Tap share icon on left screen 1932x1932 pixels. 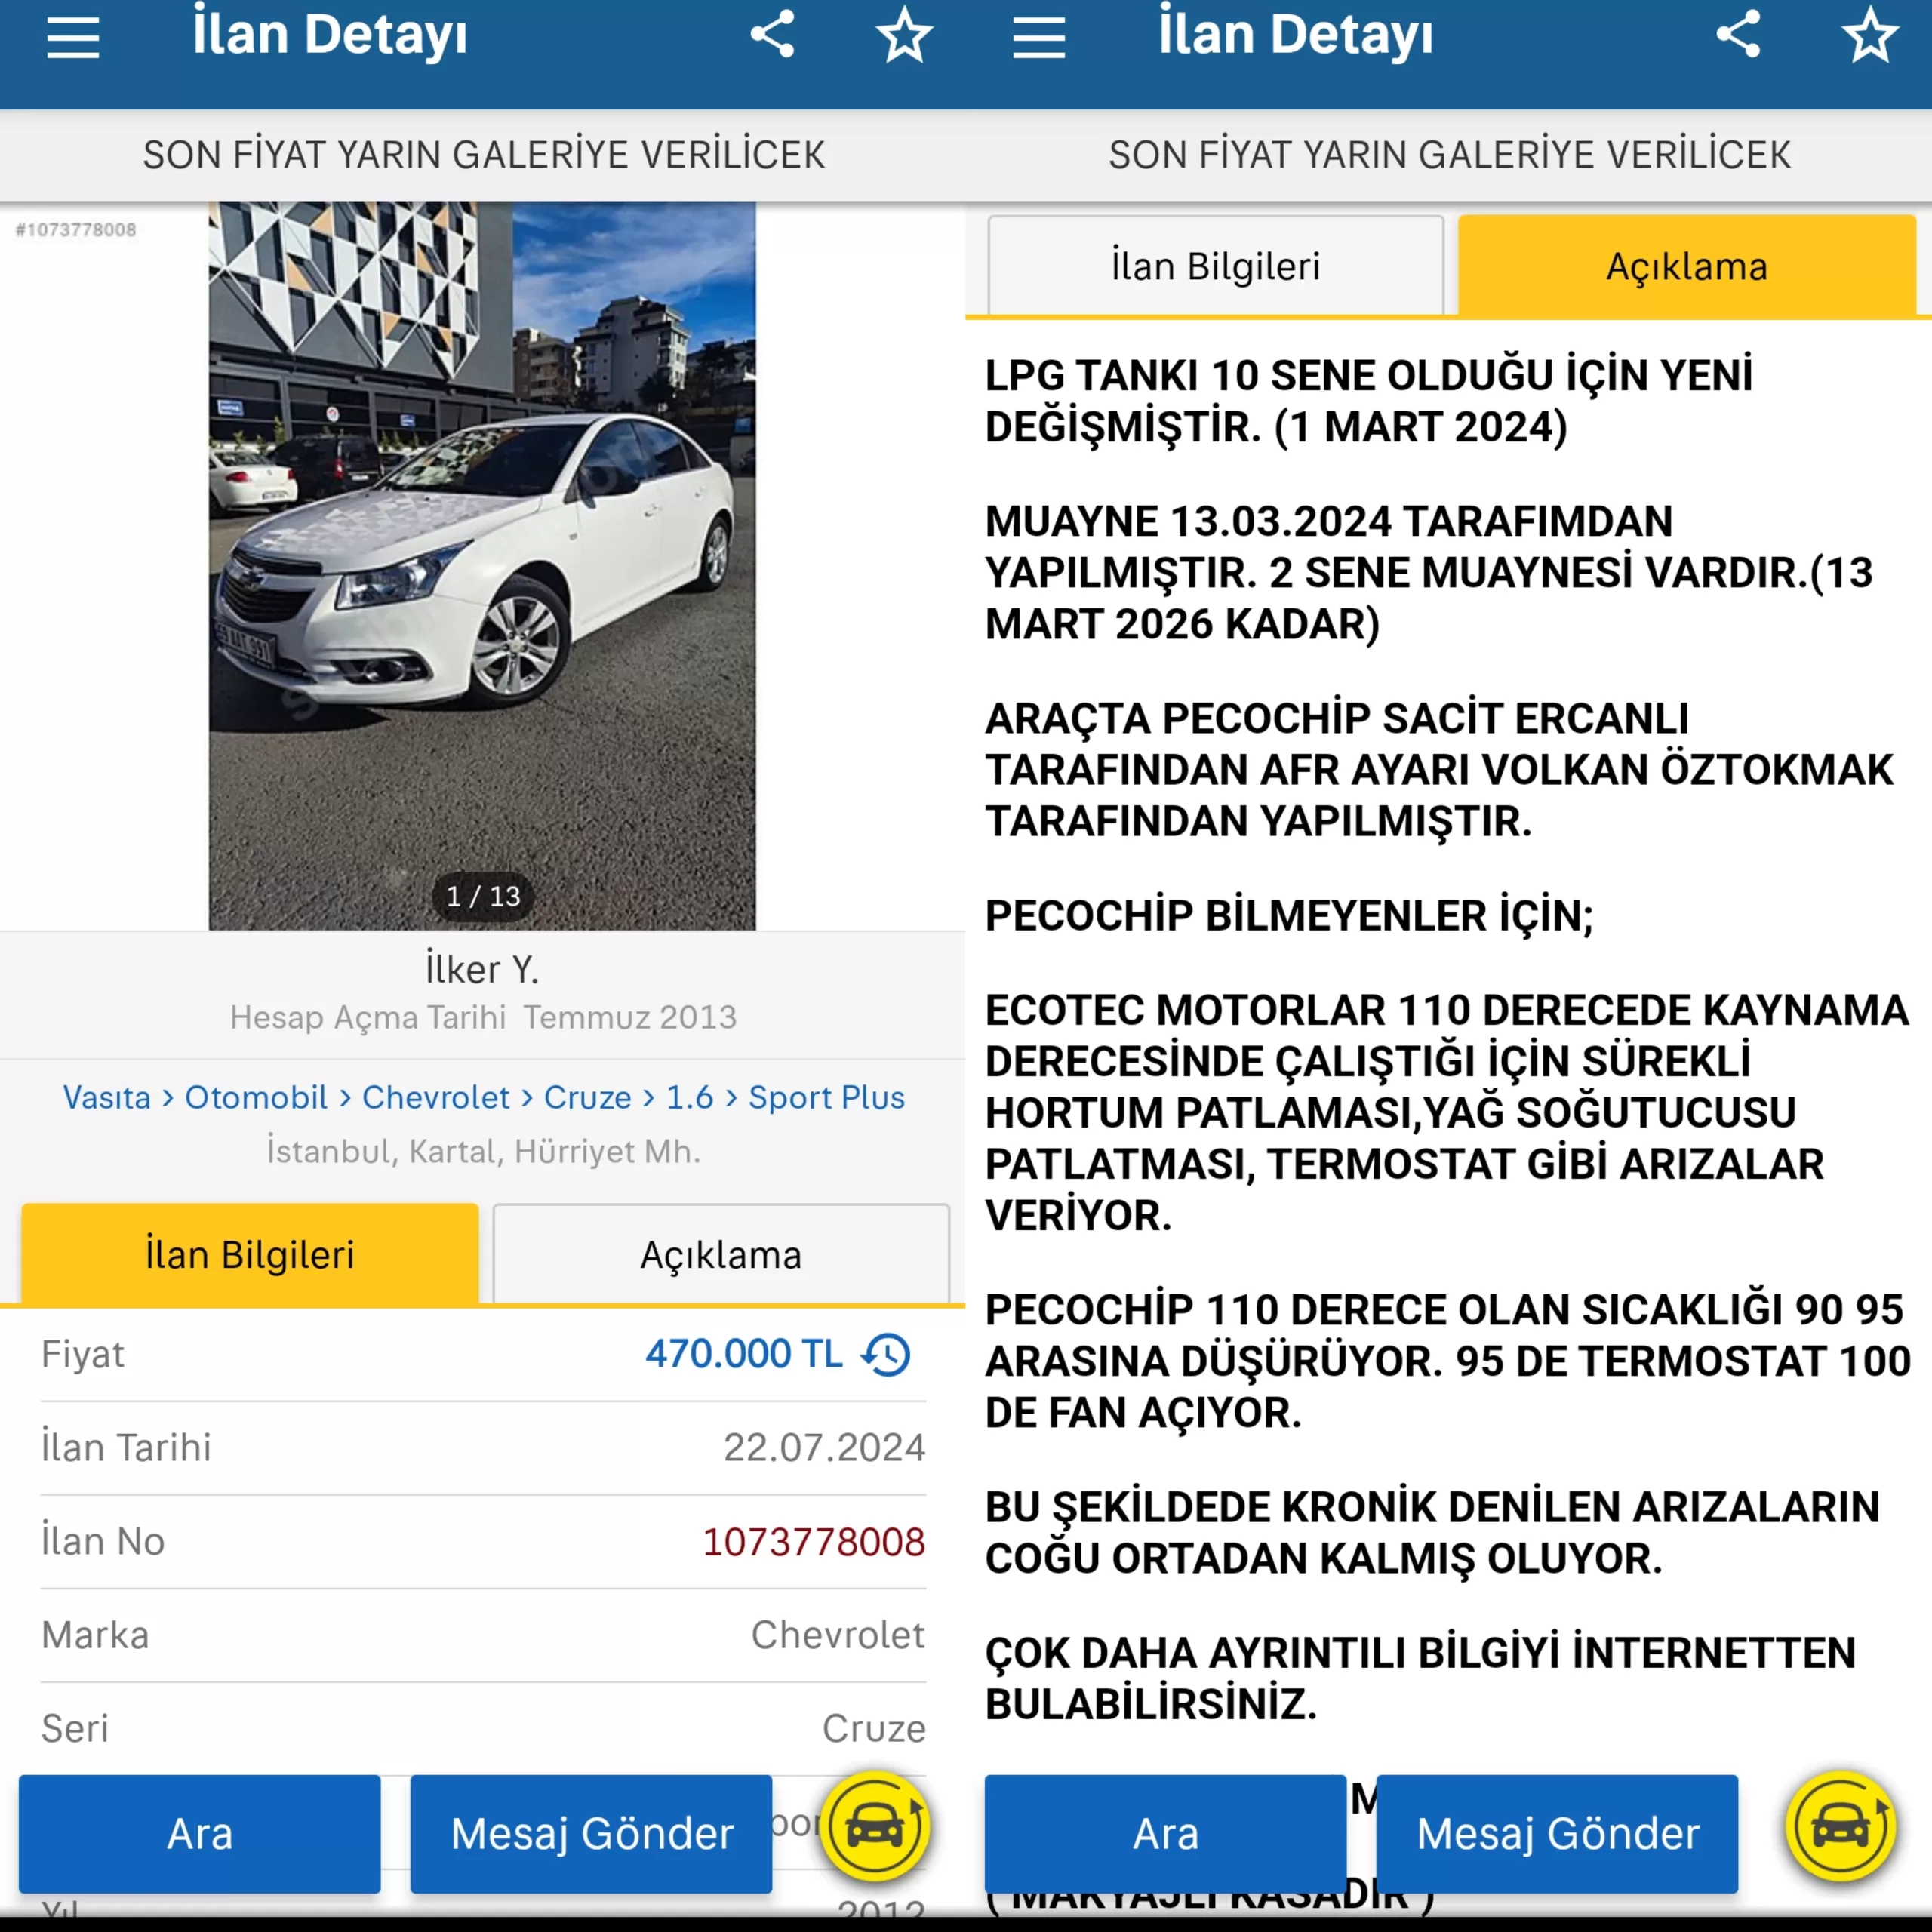click(x=773, y=35)
